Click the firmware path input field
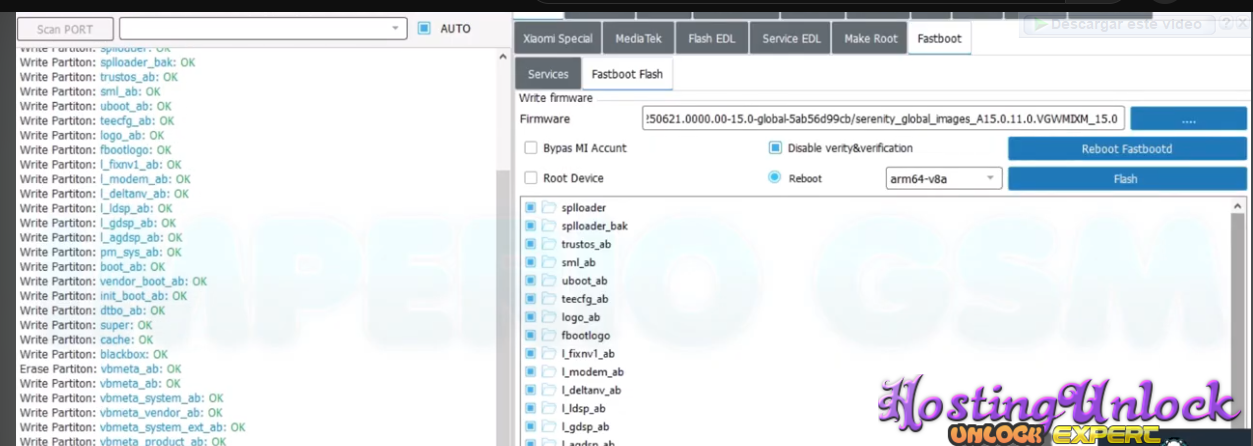1253x446 pixels. point(884,119)
